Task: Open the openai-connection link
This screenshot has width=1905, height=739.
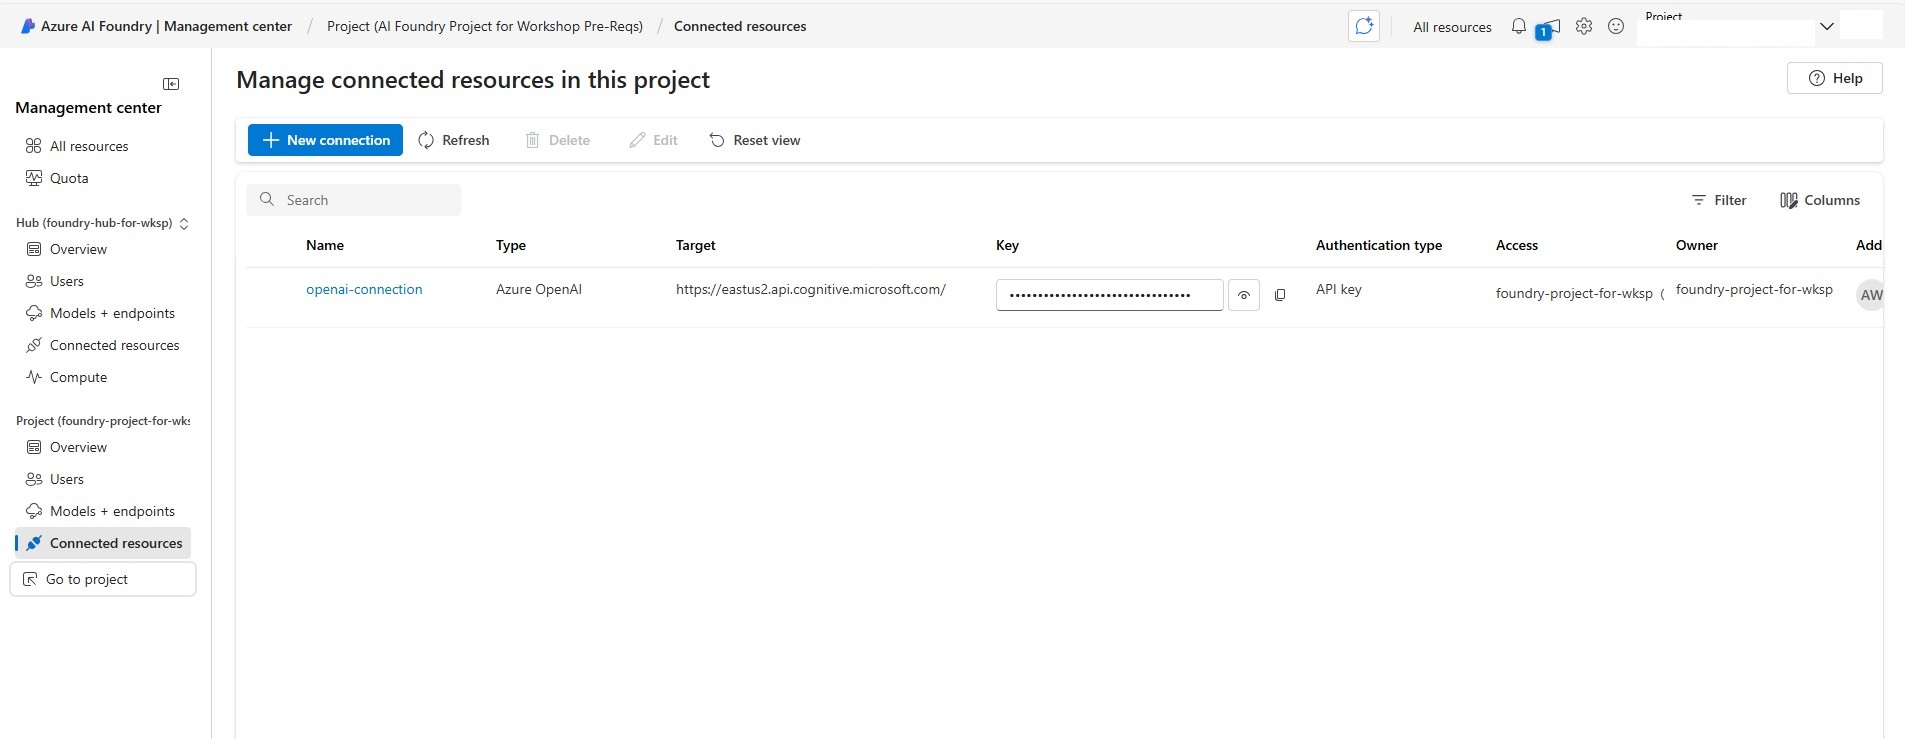Action: click(x=364, y=289)
